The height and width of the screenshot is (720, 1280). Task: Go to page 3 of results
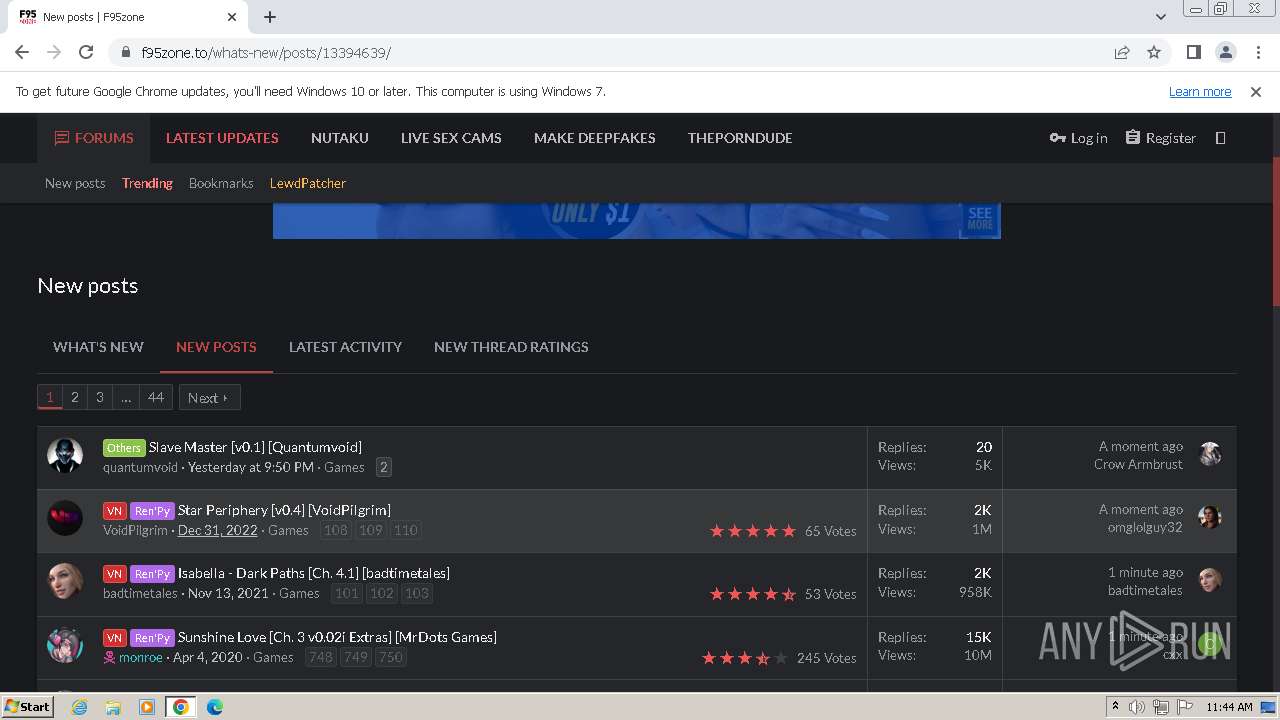[99, 397]
